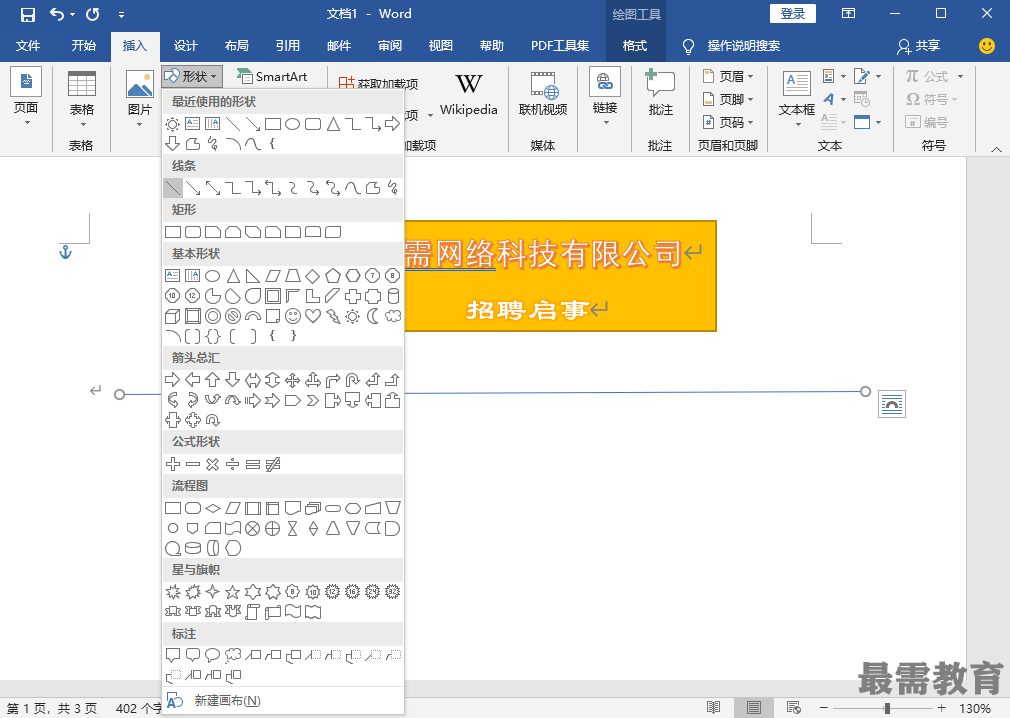Open the 文本框 text box dropdown
The width and height of the screenshot is (1010, 718).
pos(797,98)
